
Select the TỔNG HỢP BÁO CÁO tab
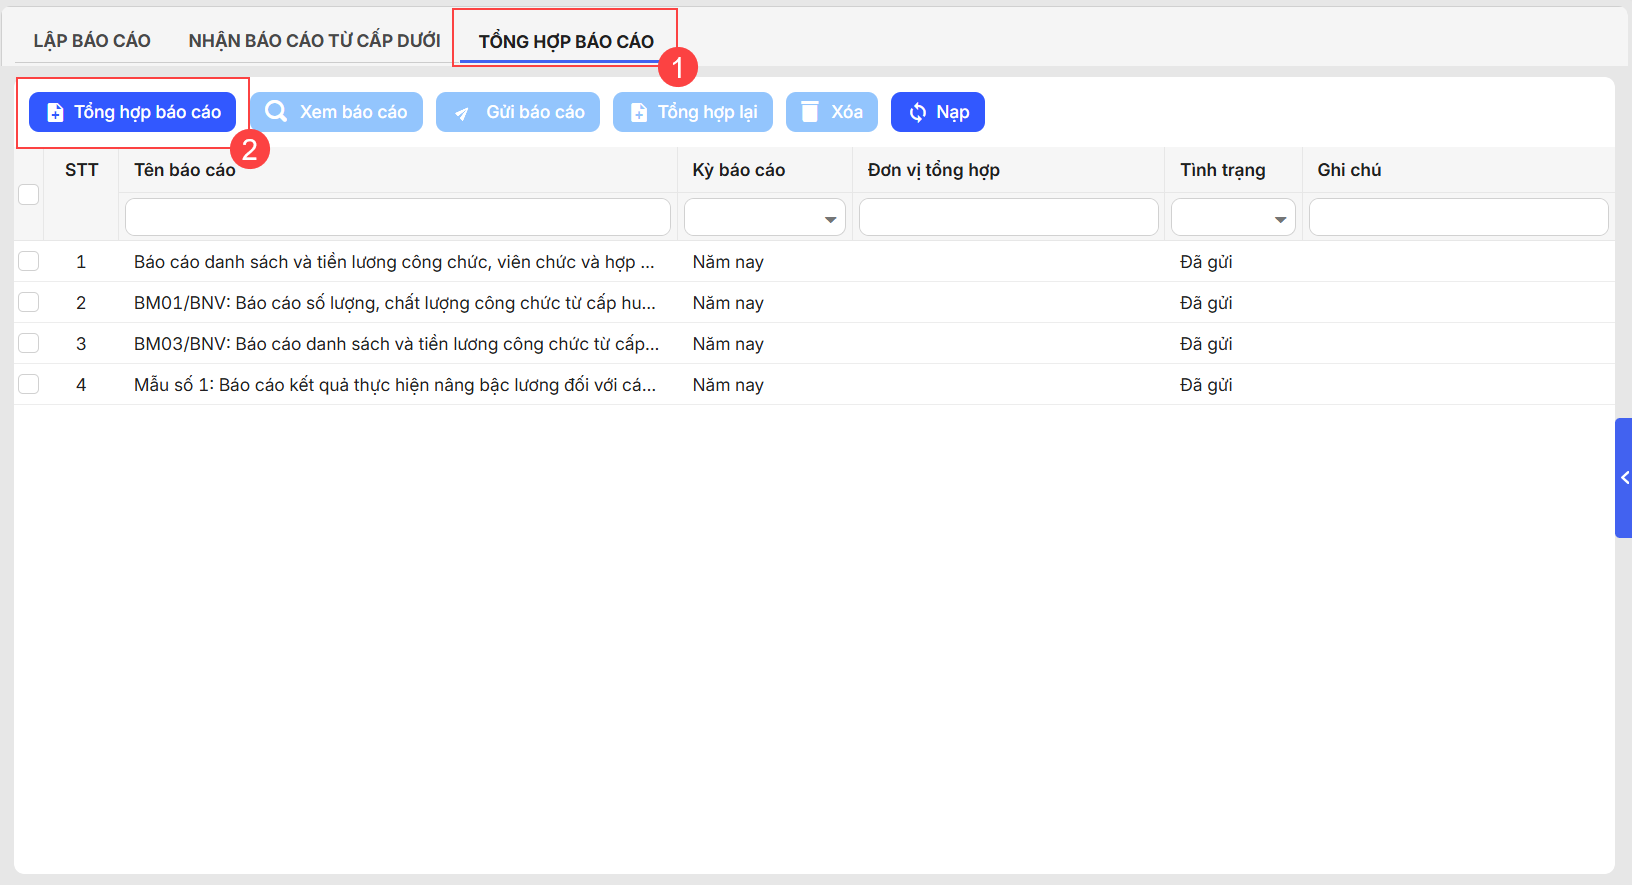pyautogui.click(x=566, y=41)
